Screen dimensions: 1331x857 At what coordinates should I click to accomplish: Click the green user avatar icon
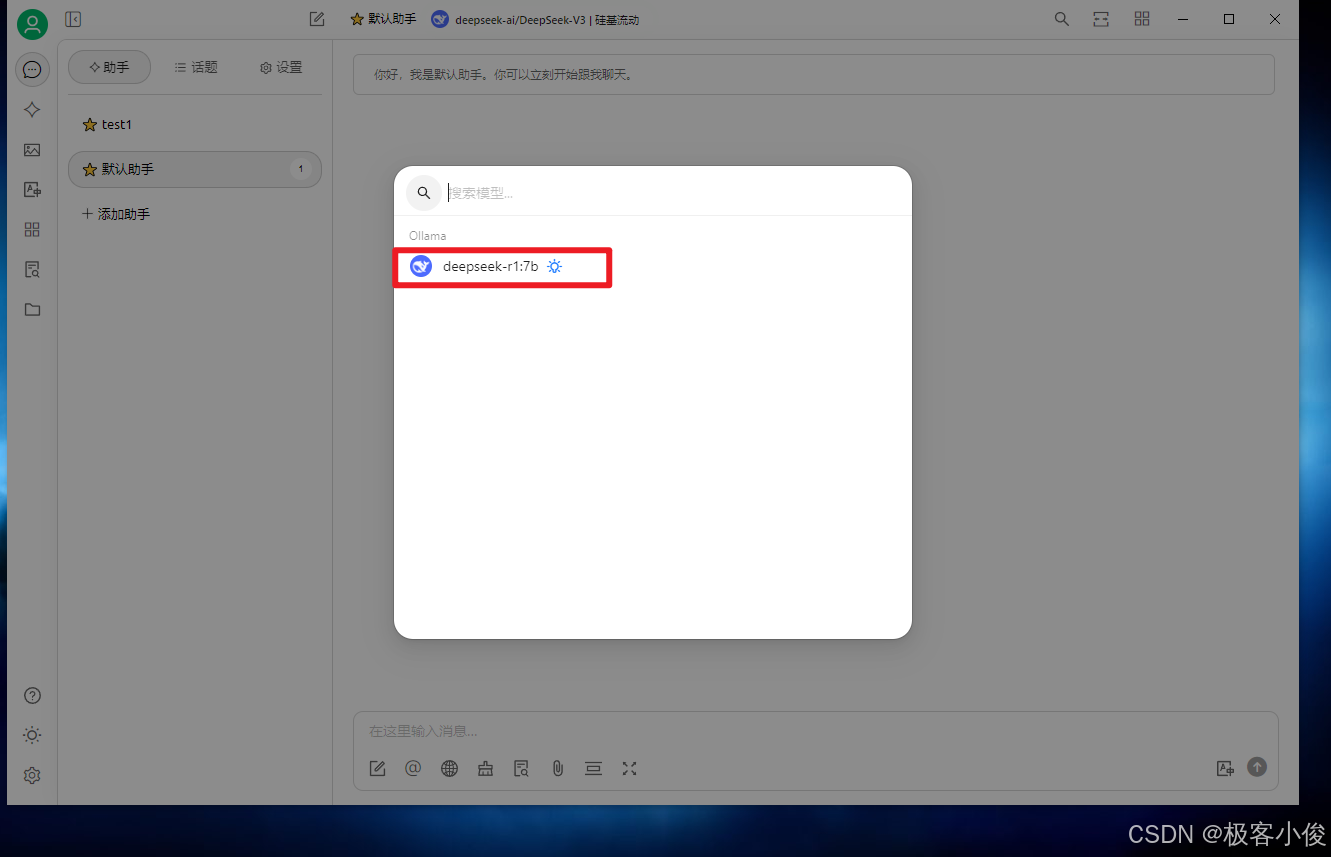32,24
